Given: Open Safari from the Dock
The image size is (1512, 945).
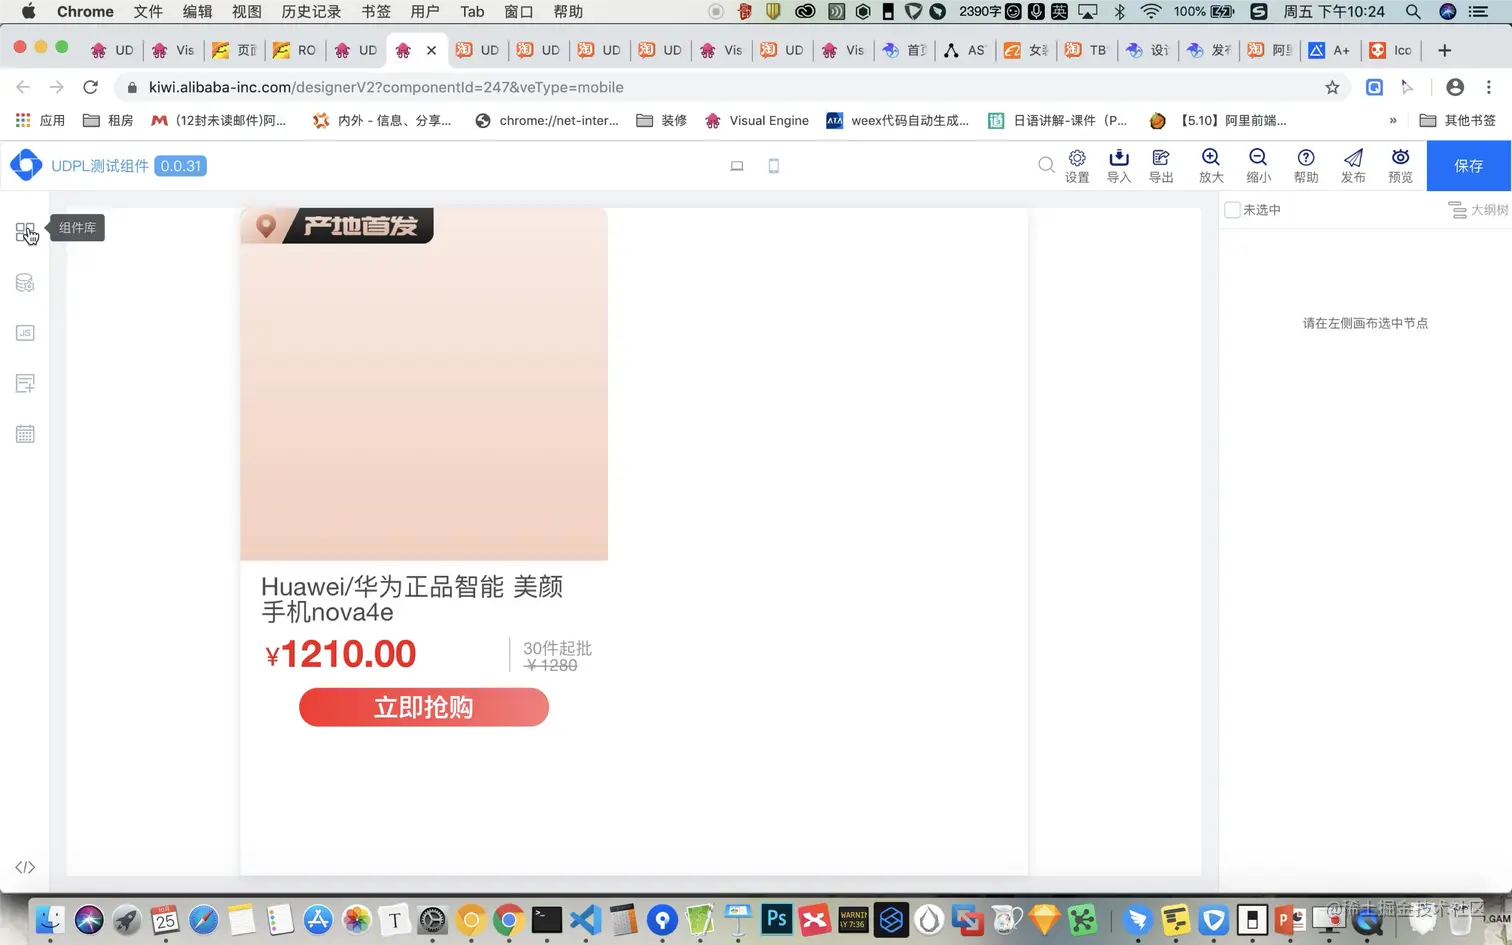Looking at the screenshot, I should coord(203,919).
